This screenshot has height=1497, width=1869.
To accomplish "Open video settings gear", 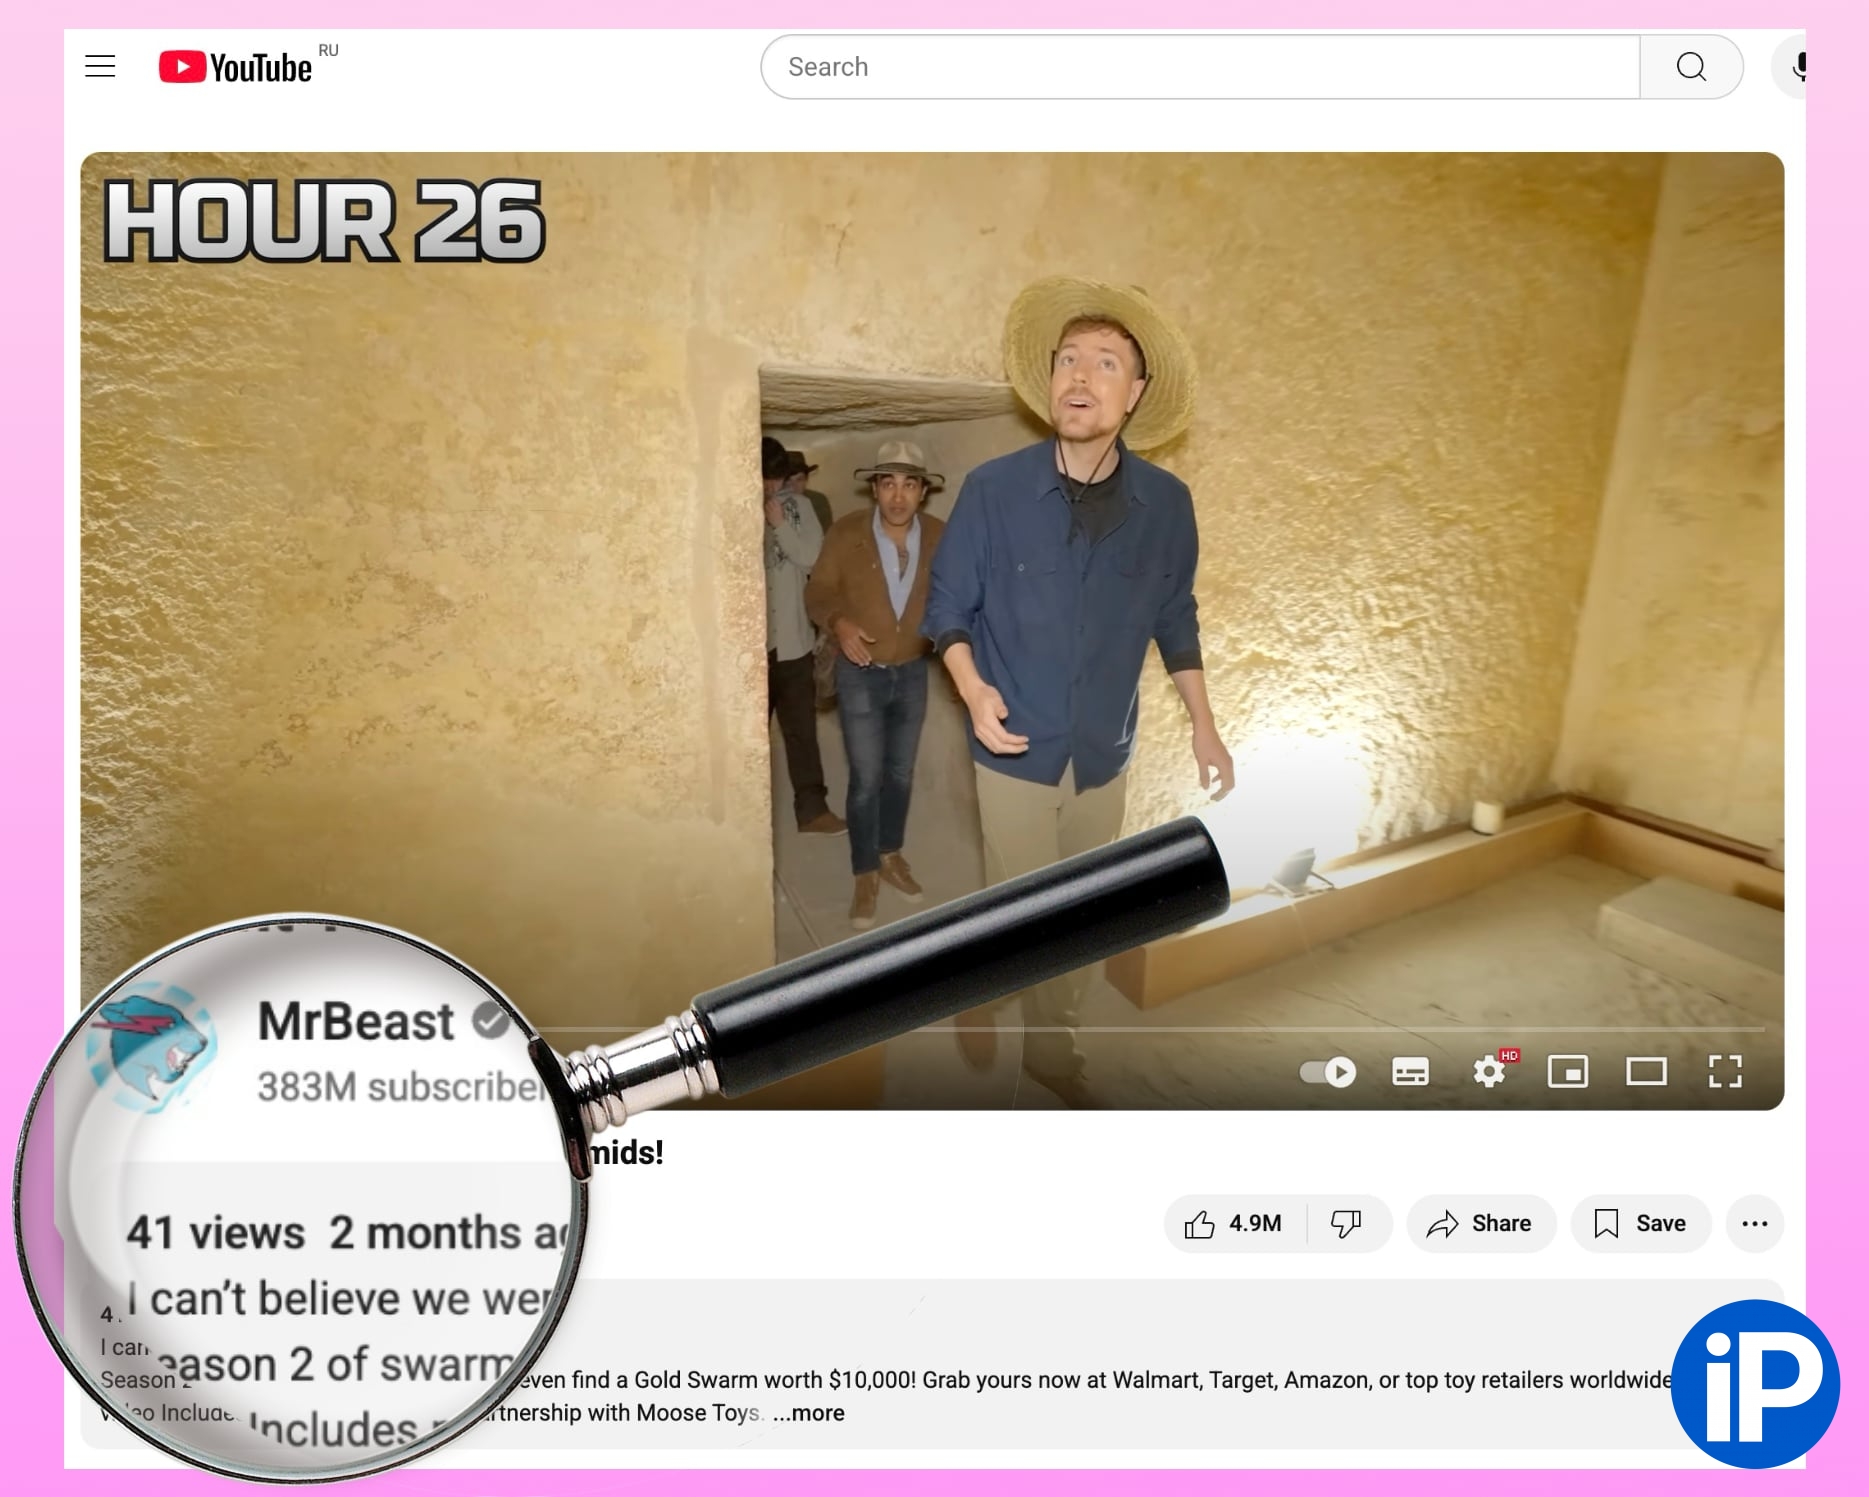I will point(1489,1072).
